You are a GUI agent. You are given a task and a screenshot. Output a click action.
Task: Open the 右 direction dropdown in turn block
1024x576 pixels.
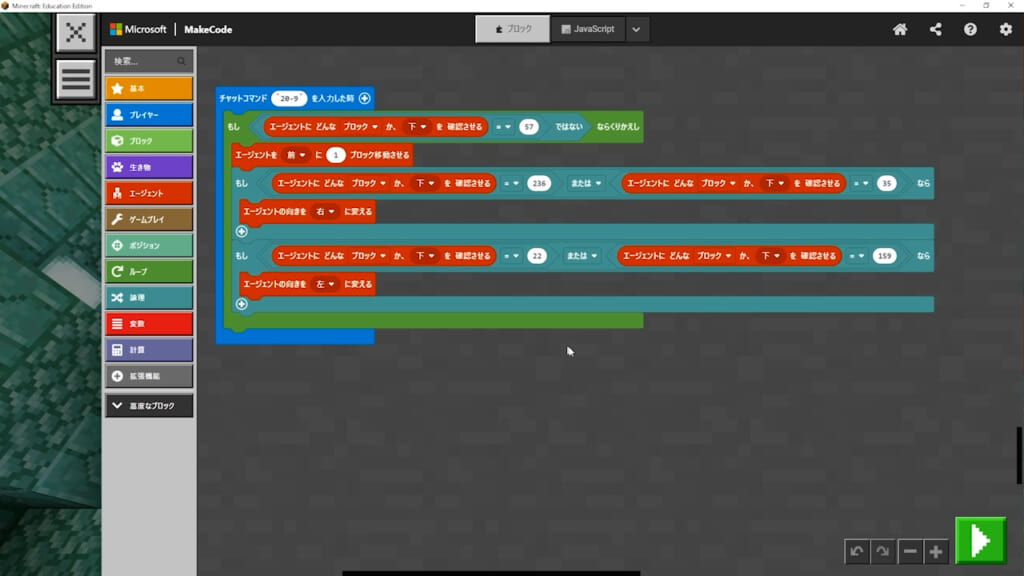324,212
